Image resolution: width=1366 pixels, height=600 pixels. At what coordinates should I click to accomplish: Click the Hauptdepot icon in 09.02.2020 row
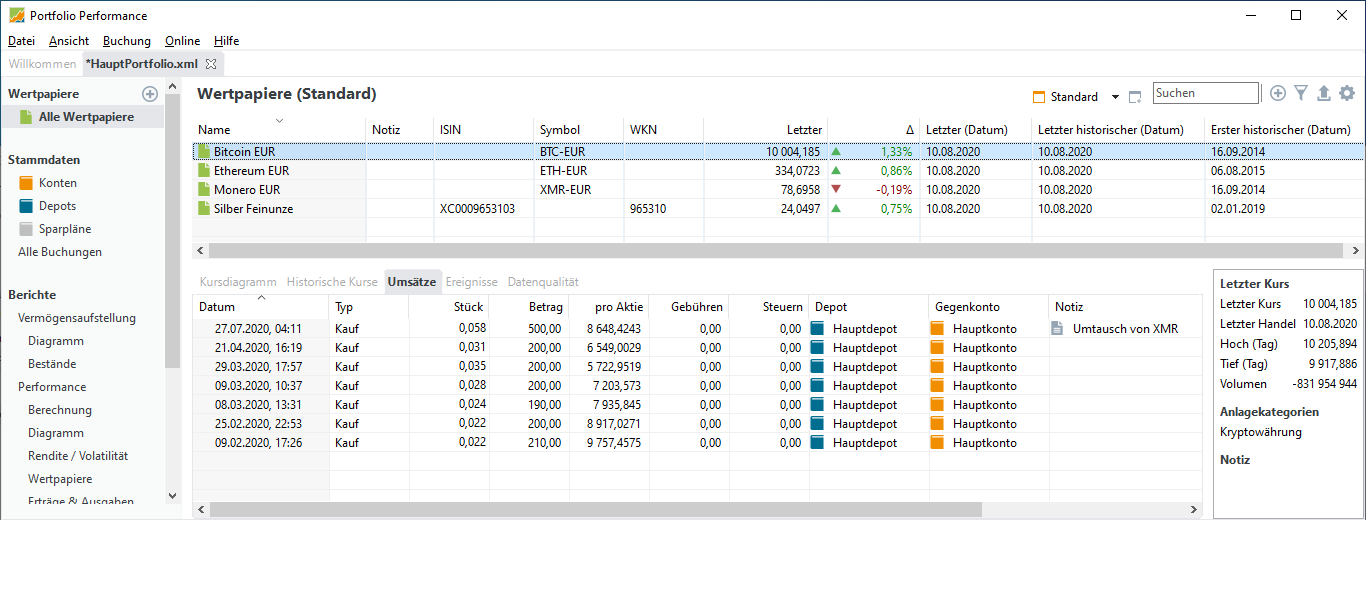click(817, 443)
